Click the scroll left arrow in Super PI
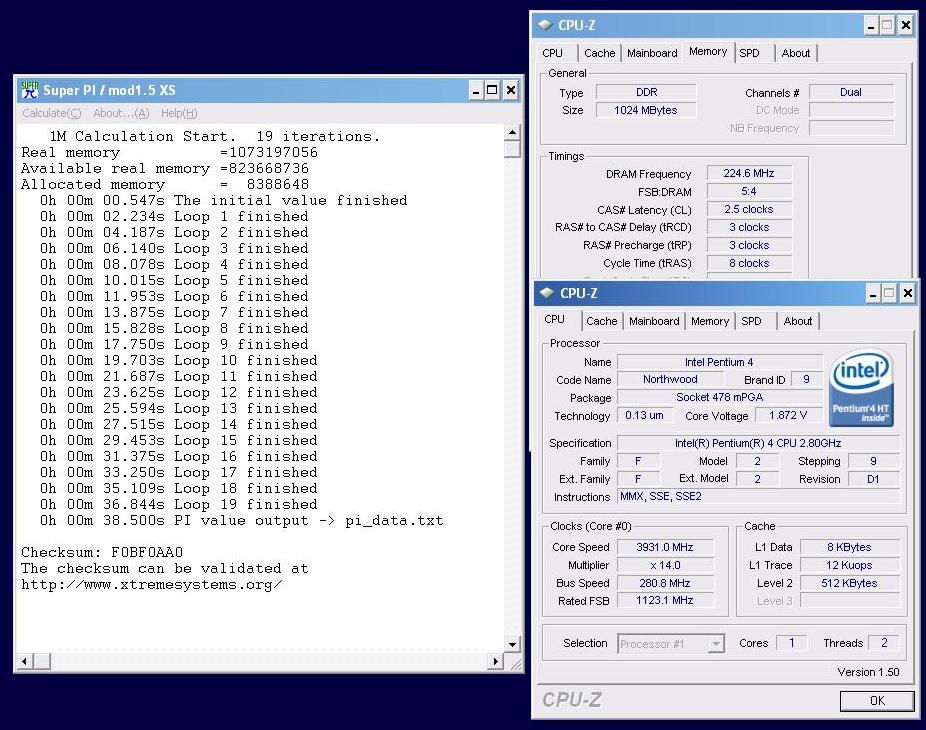The width and height of the screenshot is (926, 730). pyautogui.click(x=24, y=661)
